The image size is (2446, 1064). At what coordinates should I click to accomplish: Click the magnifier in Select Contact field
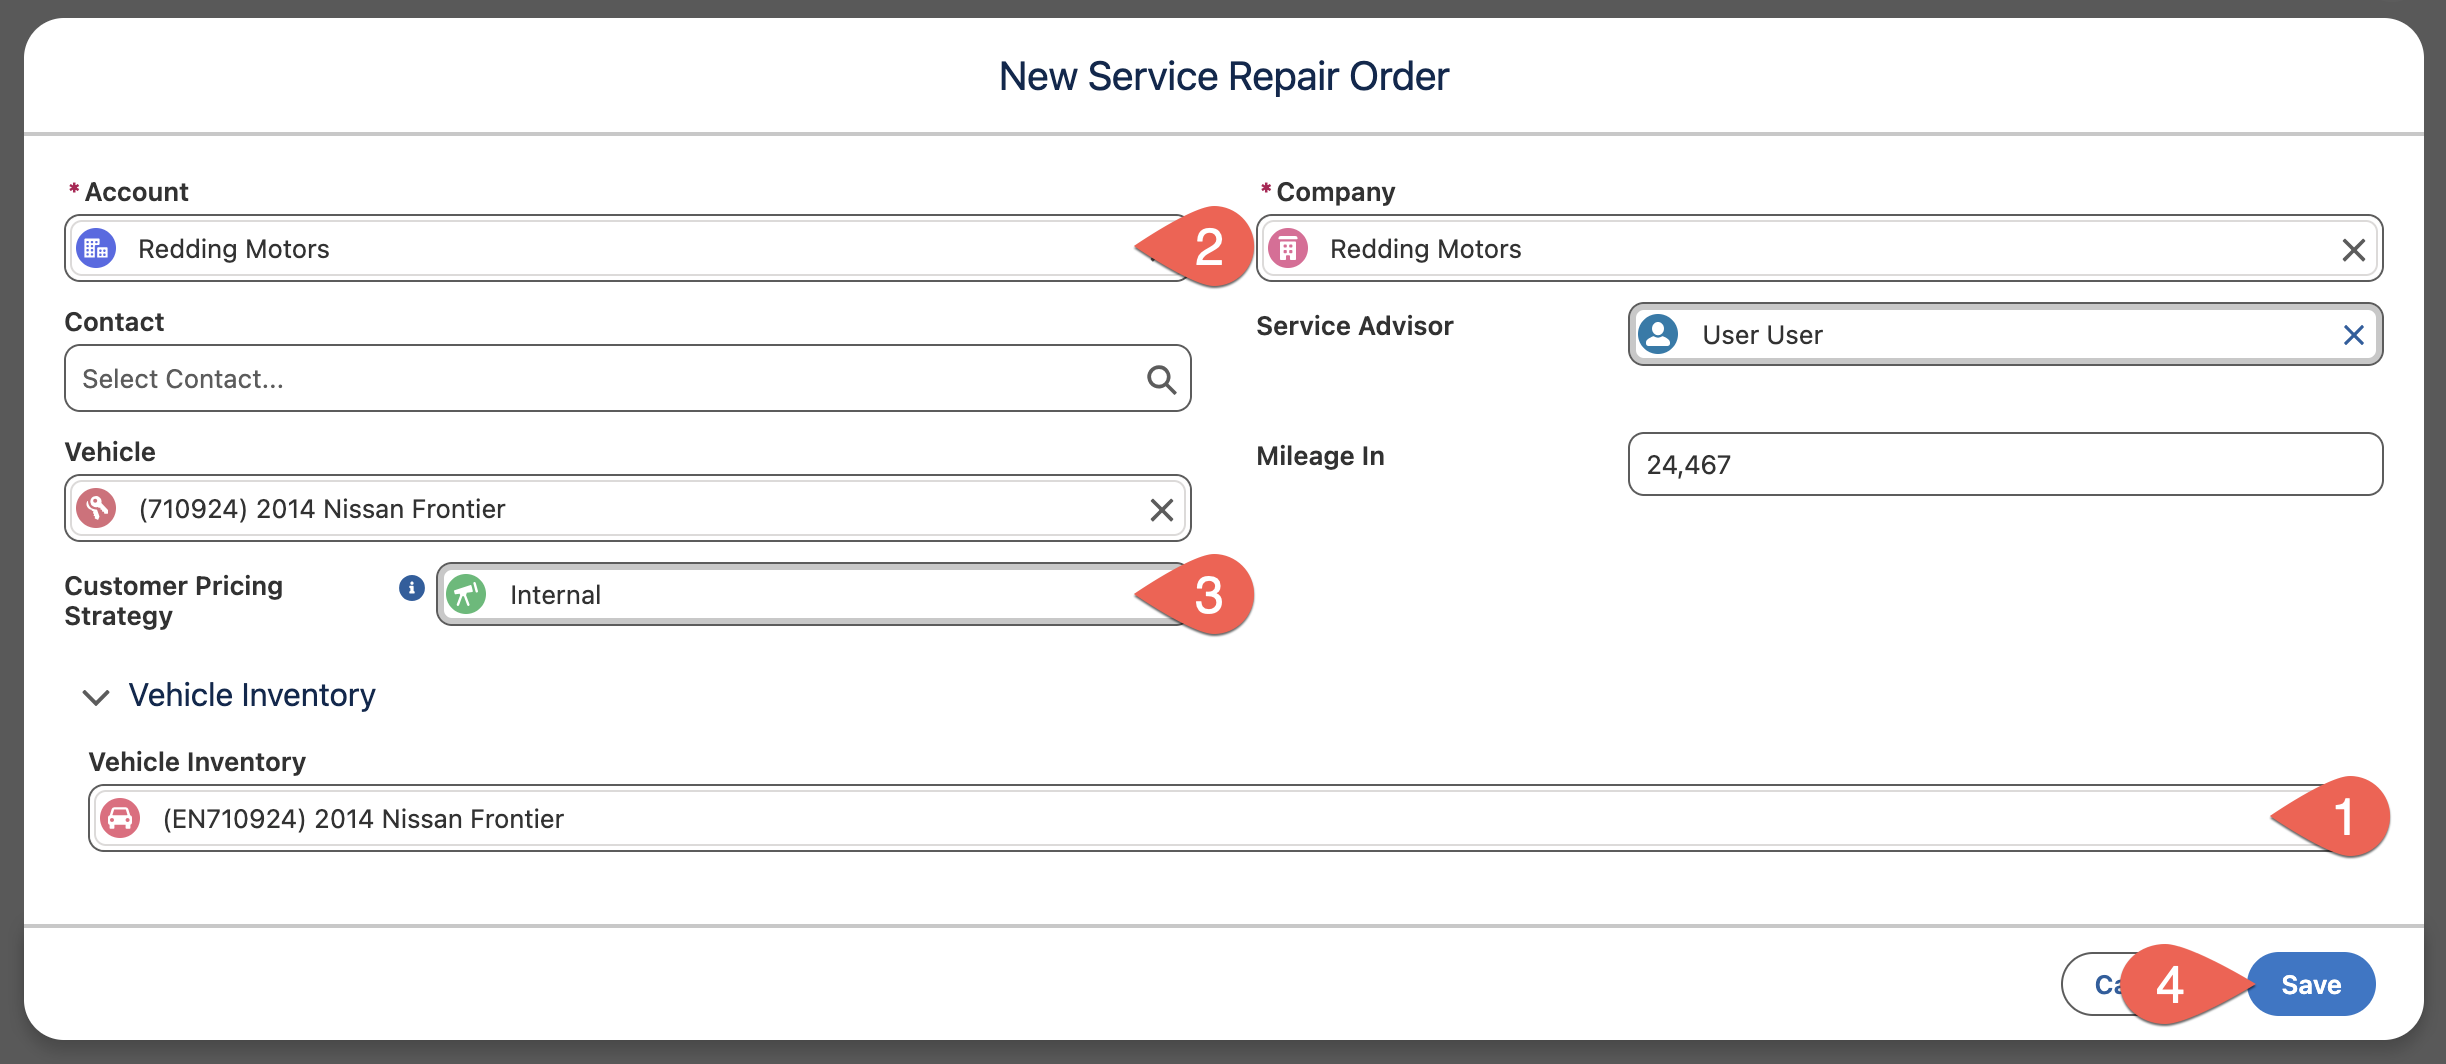[1161, 379]
